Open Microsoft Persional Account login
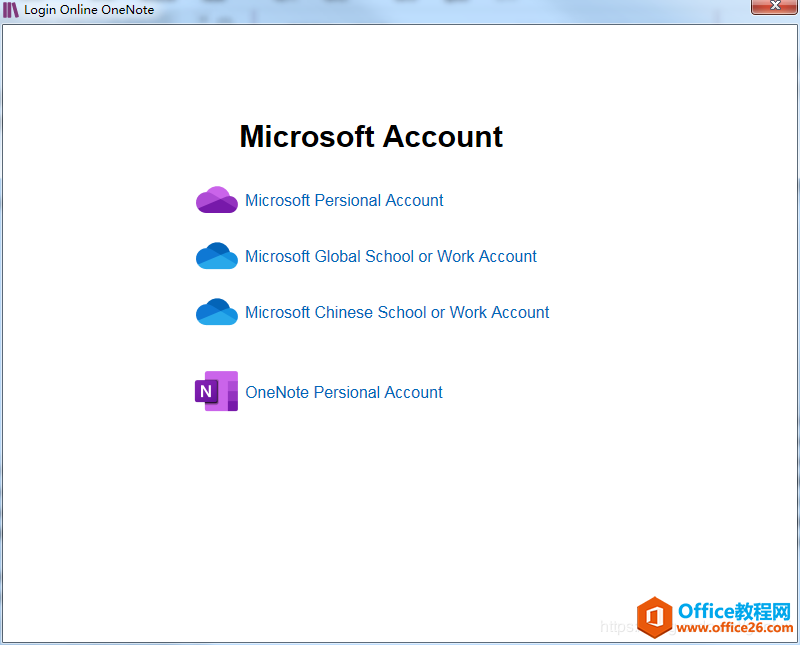This screenshot has width=800, height=645. 344,200
